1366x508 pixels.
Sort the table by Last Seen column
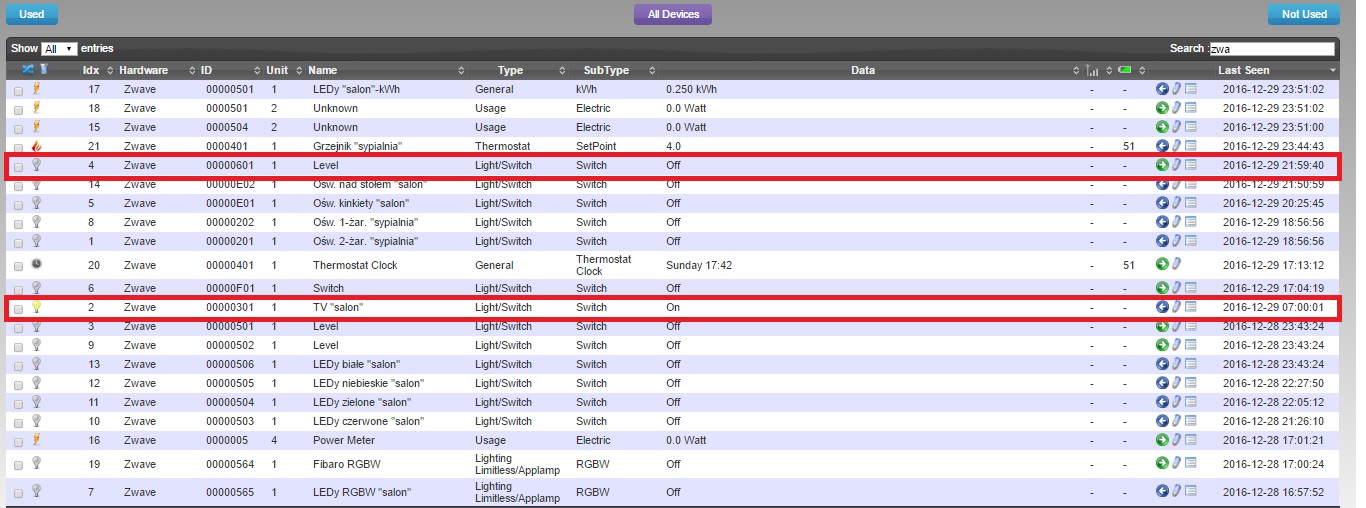1243,70
